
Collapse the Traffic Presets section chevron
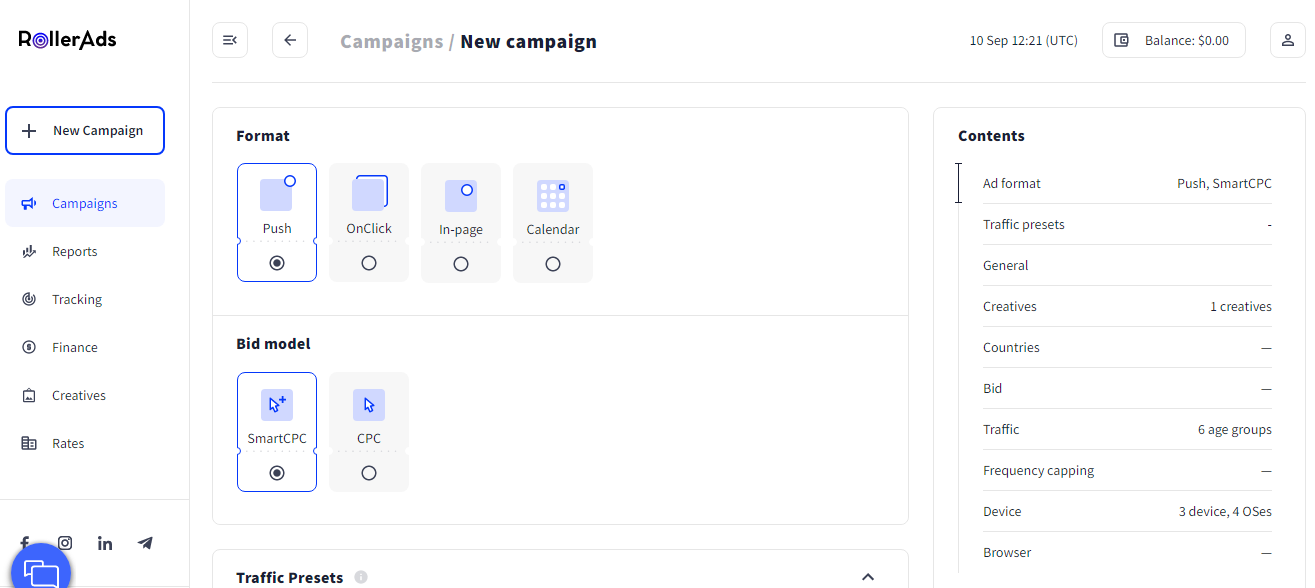pos(868,577)
